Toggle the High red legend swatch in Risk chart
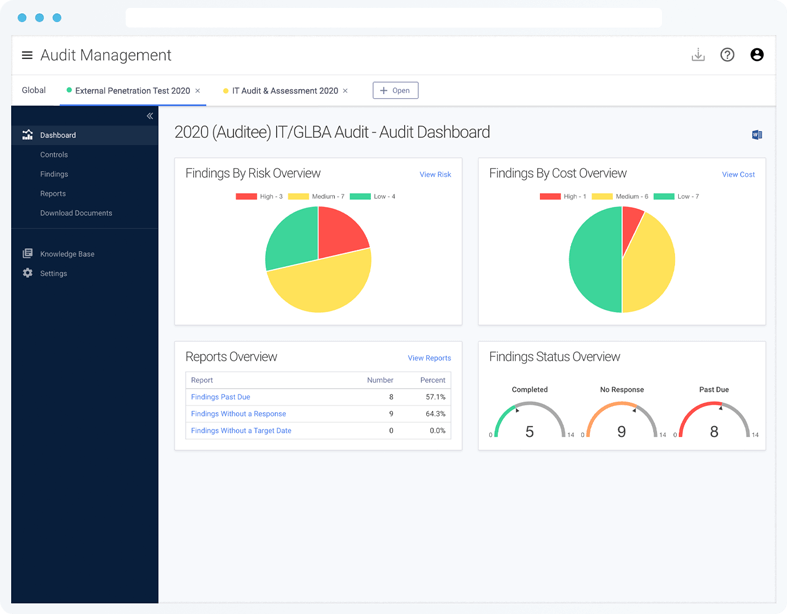This screenshot has width=787, height=614. (x=246, y=197)
